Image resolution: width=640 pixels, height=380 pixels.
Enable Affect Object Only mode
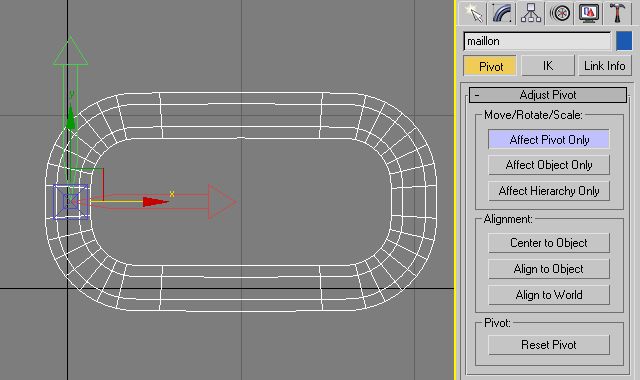pos(549,165)
